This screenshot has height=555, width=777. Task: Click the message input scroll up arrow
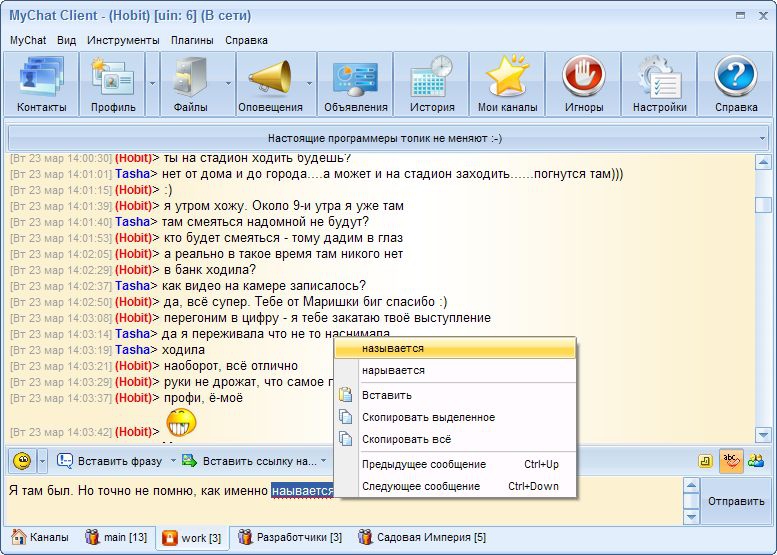691,485
